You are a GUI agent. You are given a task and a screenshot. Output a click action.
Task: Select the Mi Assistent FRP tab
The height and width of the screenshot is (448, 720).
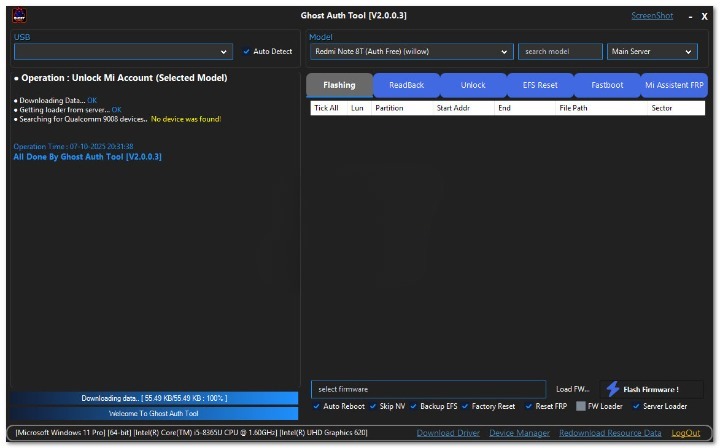point(674,85)
